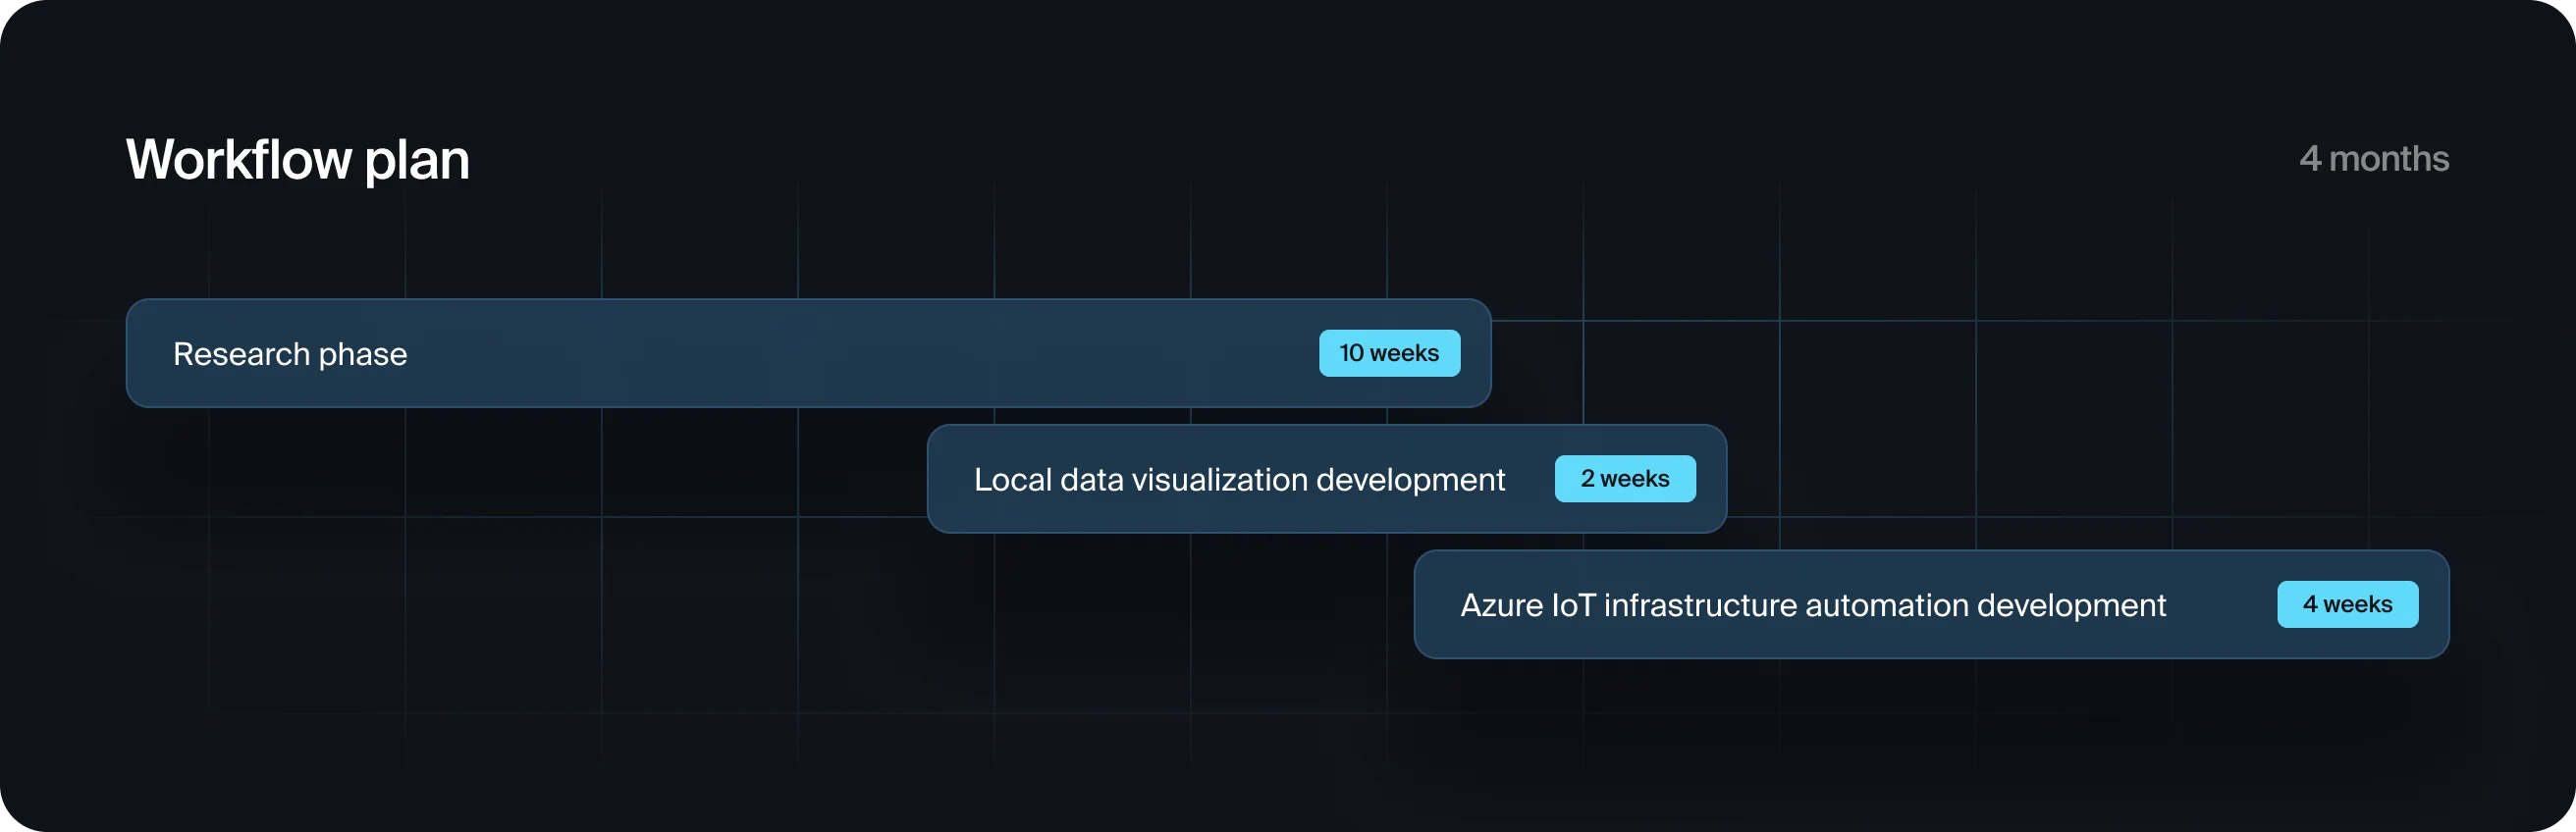2576x832 pixels.
Task: Click the 4 months duration label
Action: click(2374, 158)
